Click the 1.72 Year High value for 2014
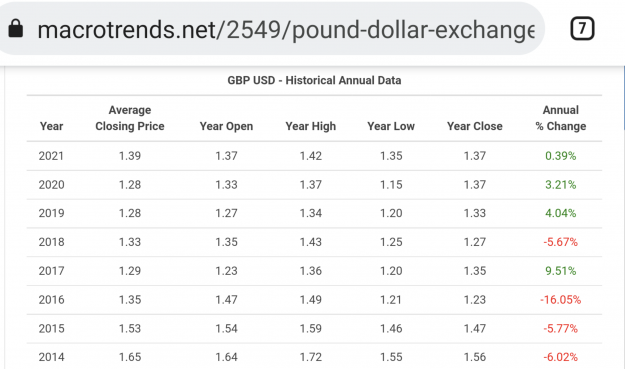The image size is (625, 369). [x=311, y=357]
